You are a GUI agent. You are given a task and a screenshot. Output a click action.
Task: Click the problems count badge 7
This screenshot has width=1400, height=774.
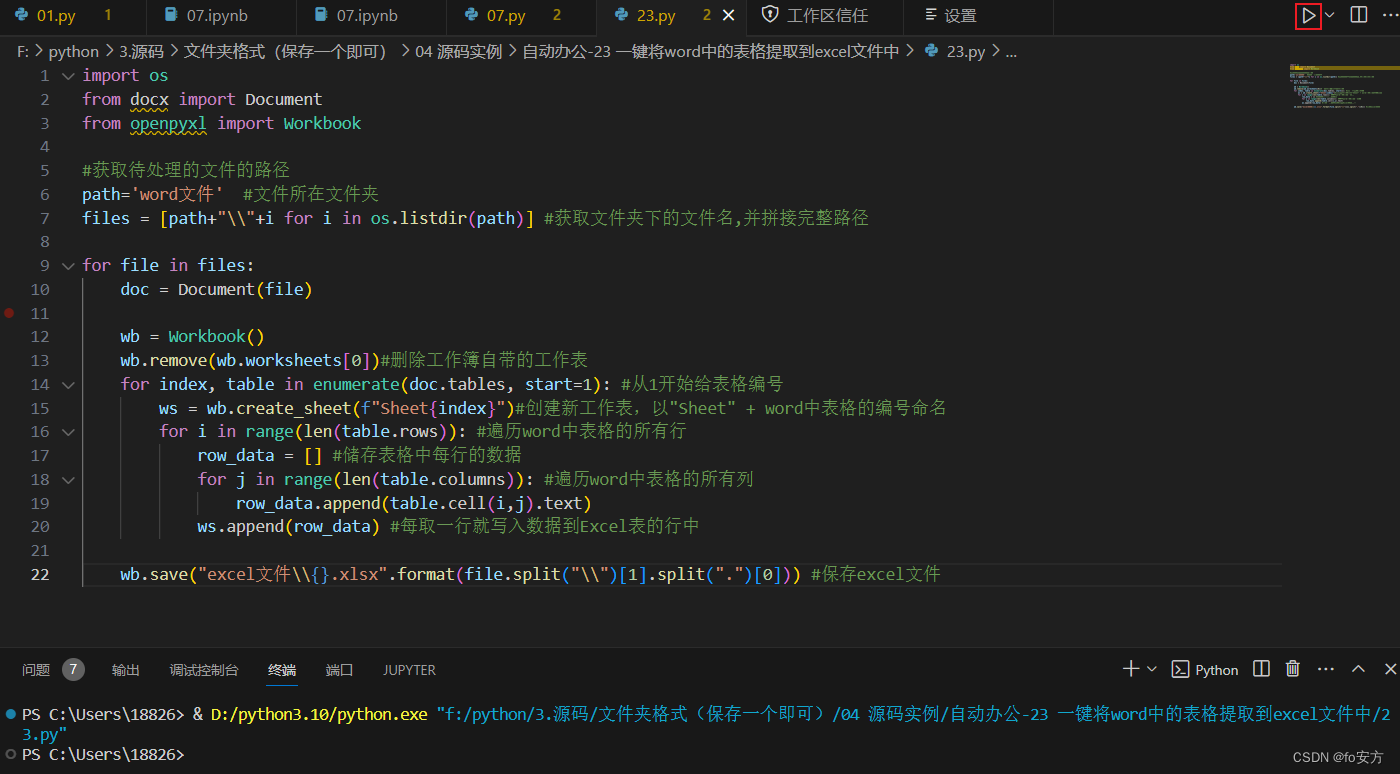point(73,670)
